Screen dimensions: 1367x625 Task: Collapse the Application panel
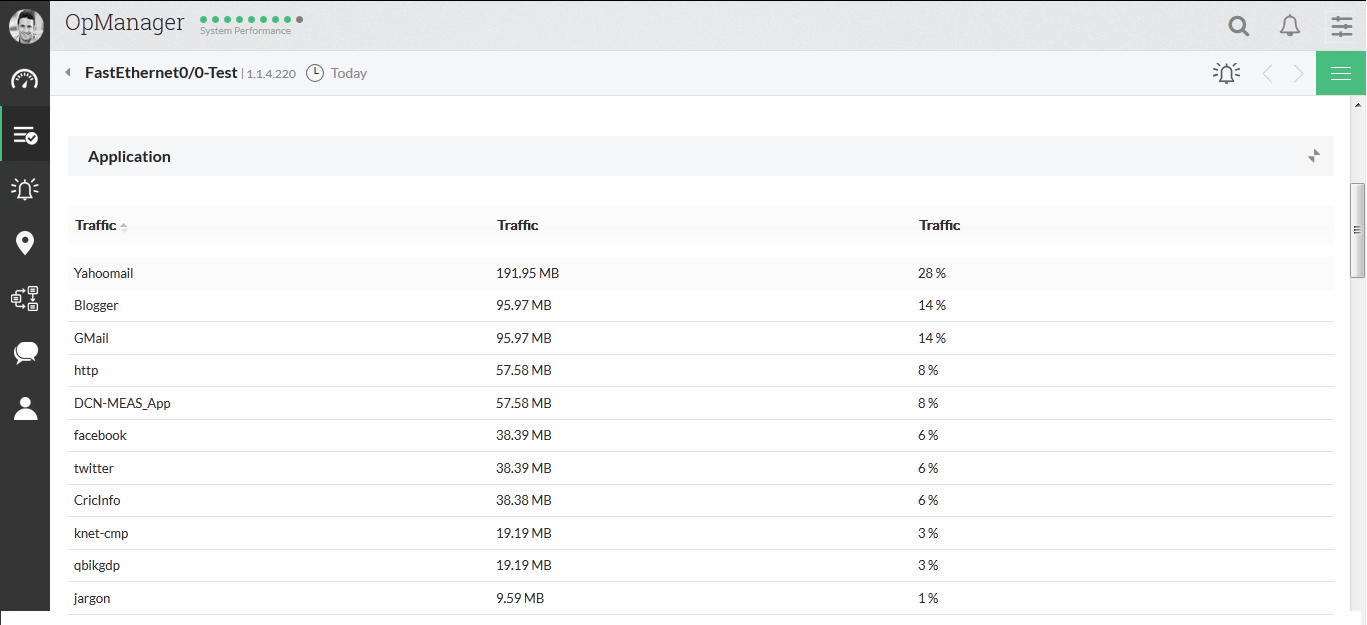point(1314,156)
